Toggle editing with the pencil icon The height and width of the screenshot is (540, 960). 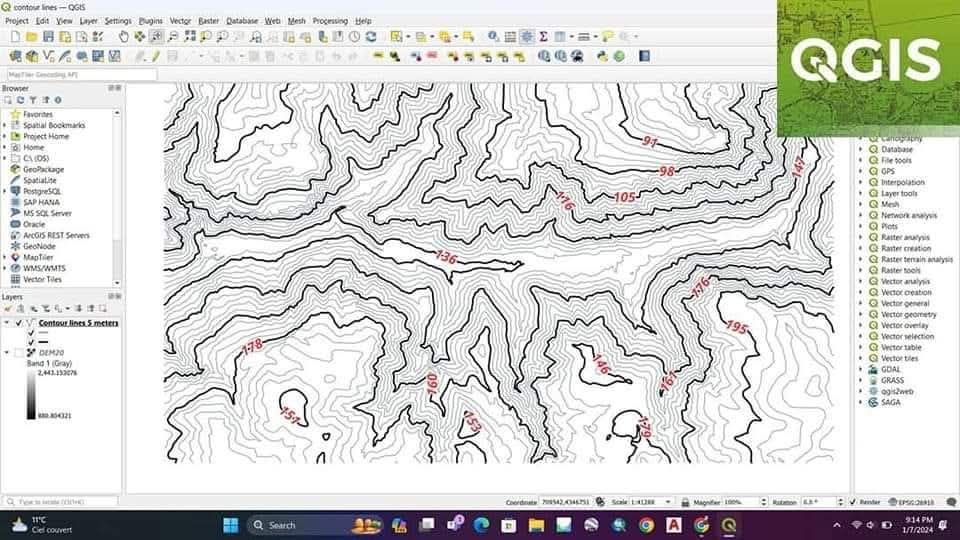pyautogui.click(x=156, y=56)
